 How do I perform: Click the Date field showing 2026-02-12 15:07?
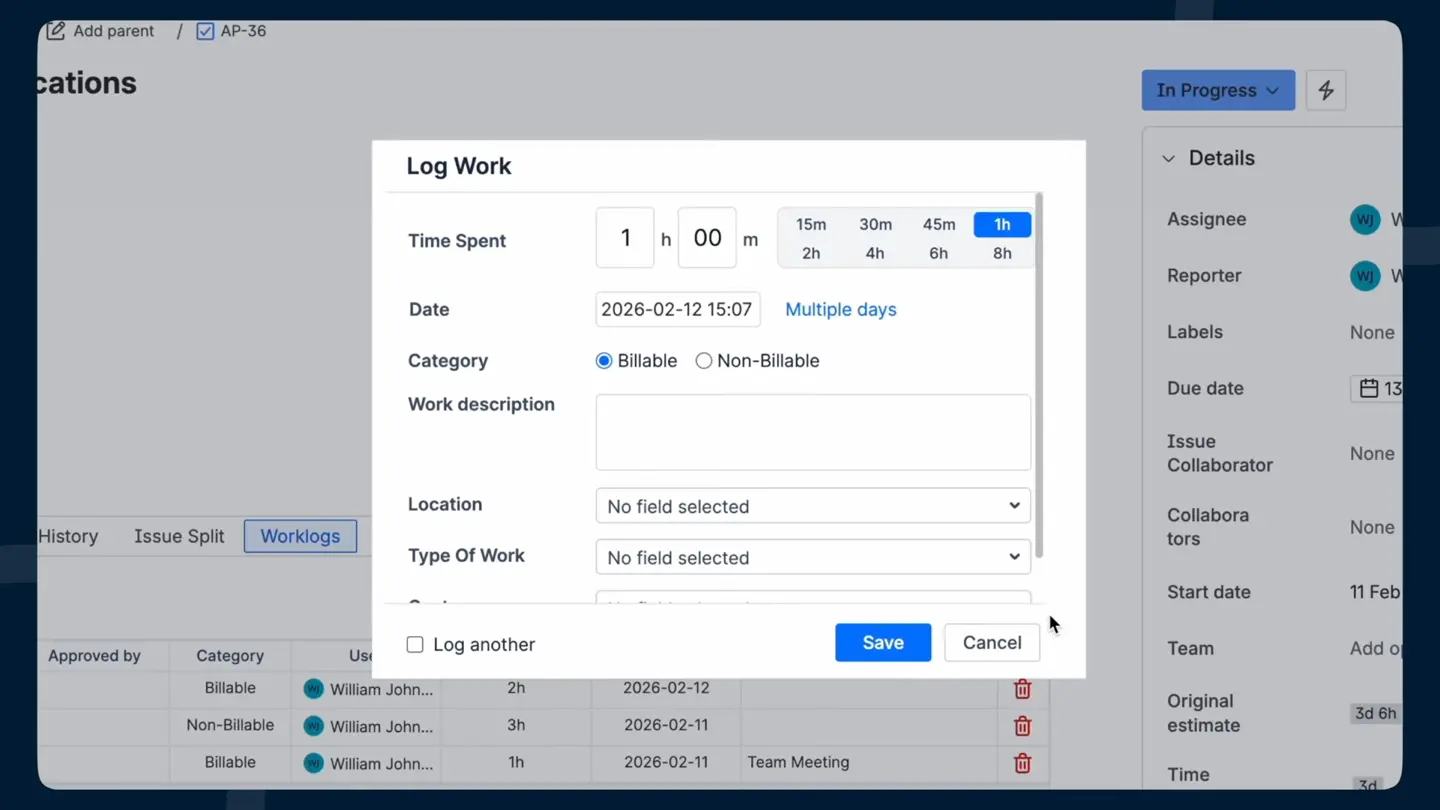pos(678,310)
